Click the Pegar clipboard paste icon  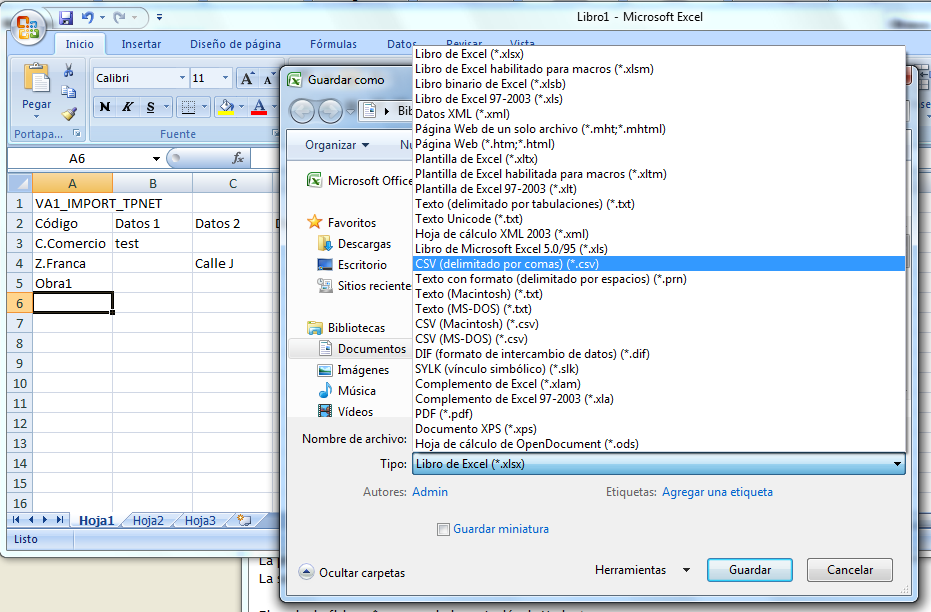[x=36, y=79]
